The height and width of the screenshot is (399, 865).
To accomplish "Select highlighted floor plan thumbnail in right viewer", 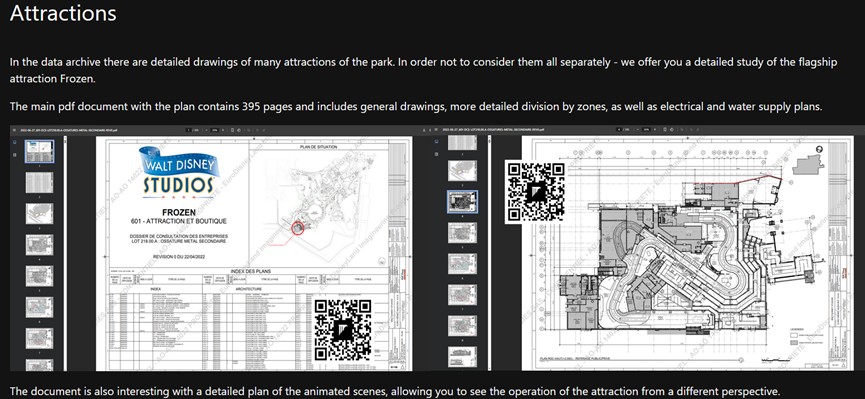I will (462, 201).
